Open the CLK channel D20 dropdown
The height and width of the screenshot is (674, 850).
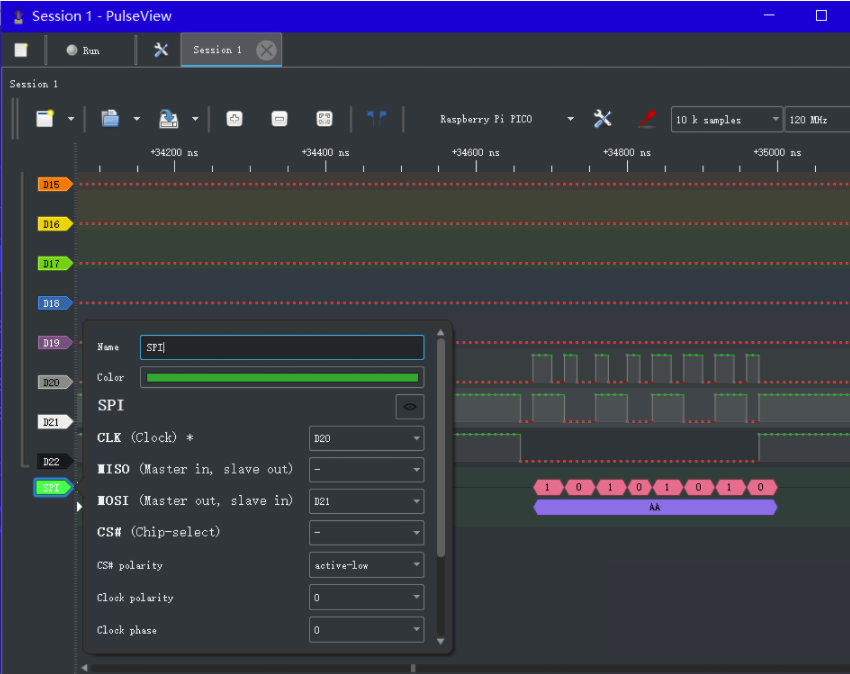coord(366,438)
